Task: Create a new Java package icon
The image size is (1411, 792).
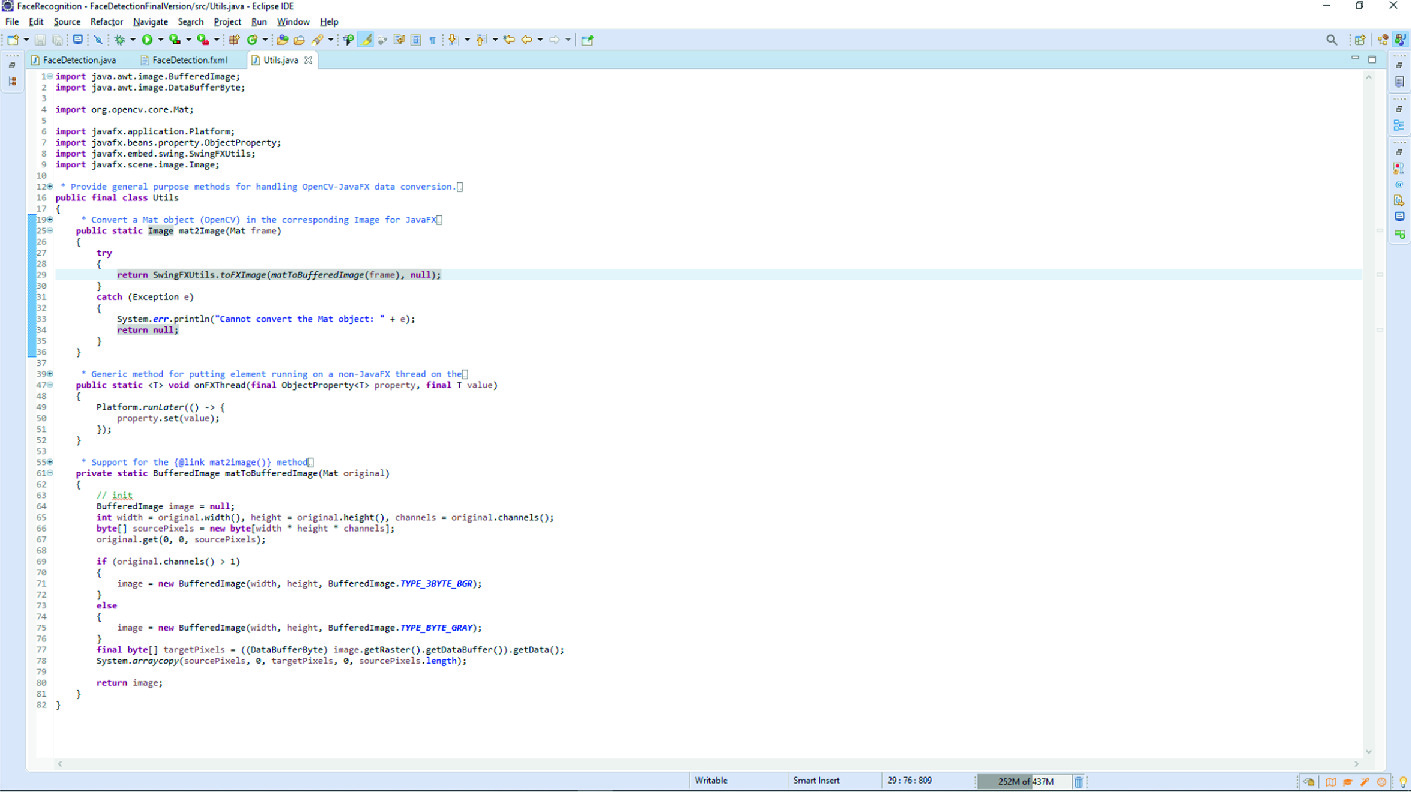Action: pyautogui.click(x=233, y=40)
